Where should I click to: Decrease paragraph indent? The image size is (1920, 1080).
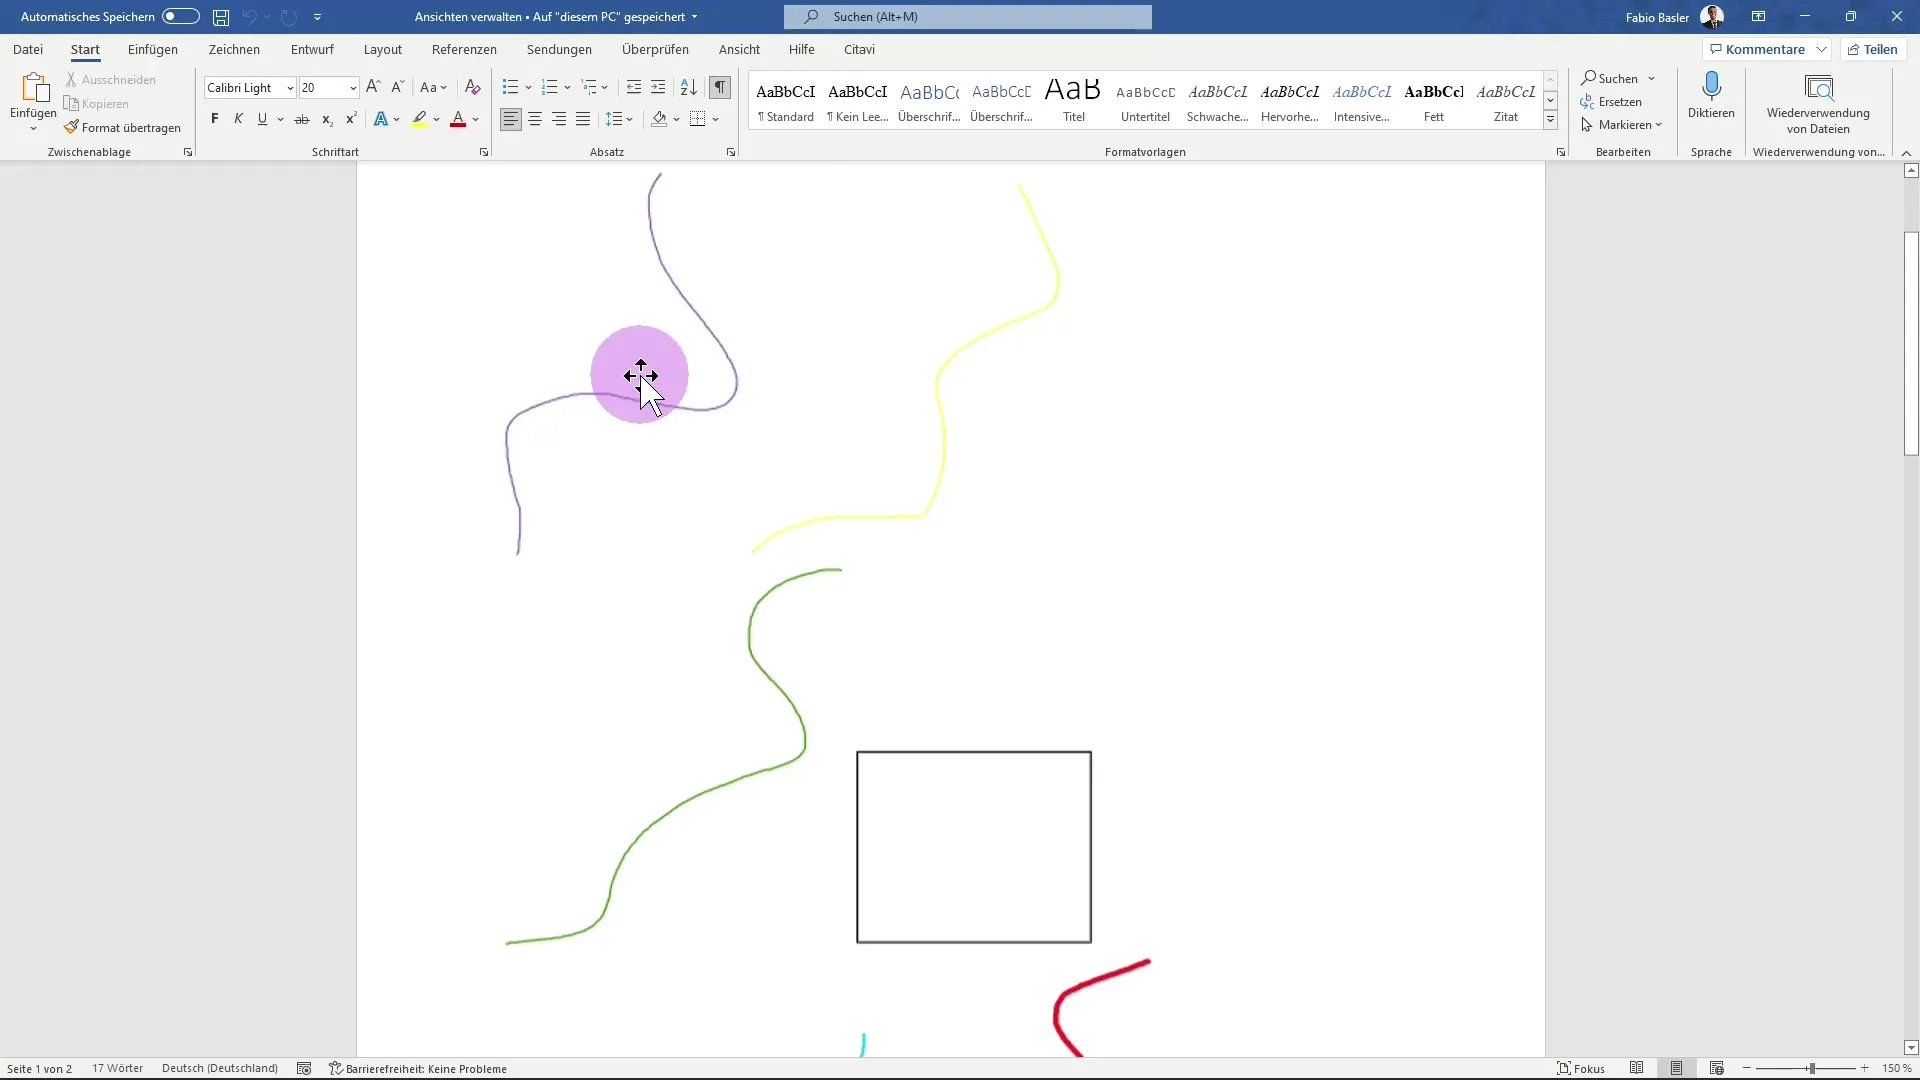pos(634,88)
